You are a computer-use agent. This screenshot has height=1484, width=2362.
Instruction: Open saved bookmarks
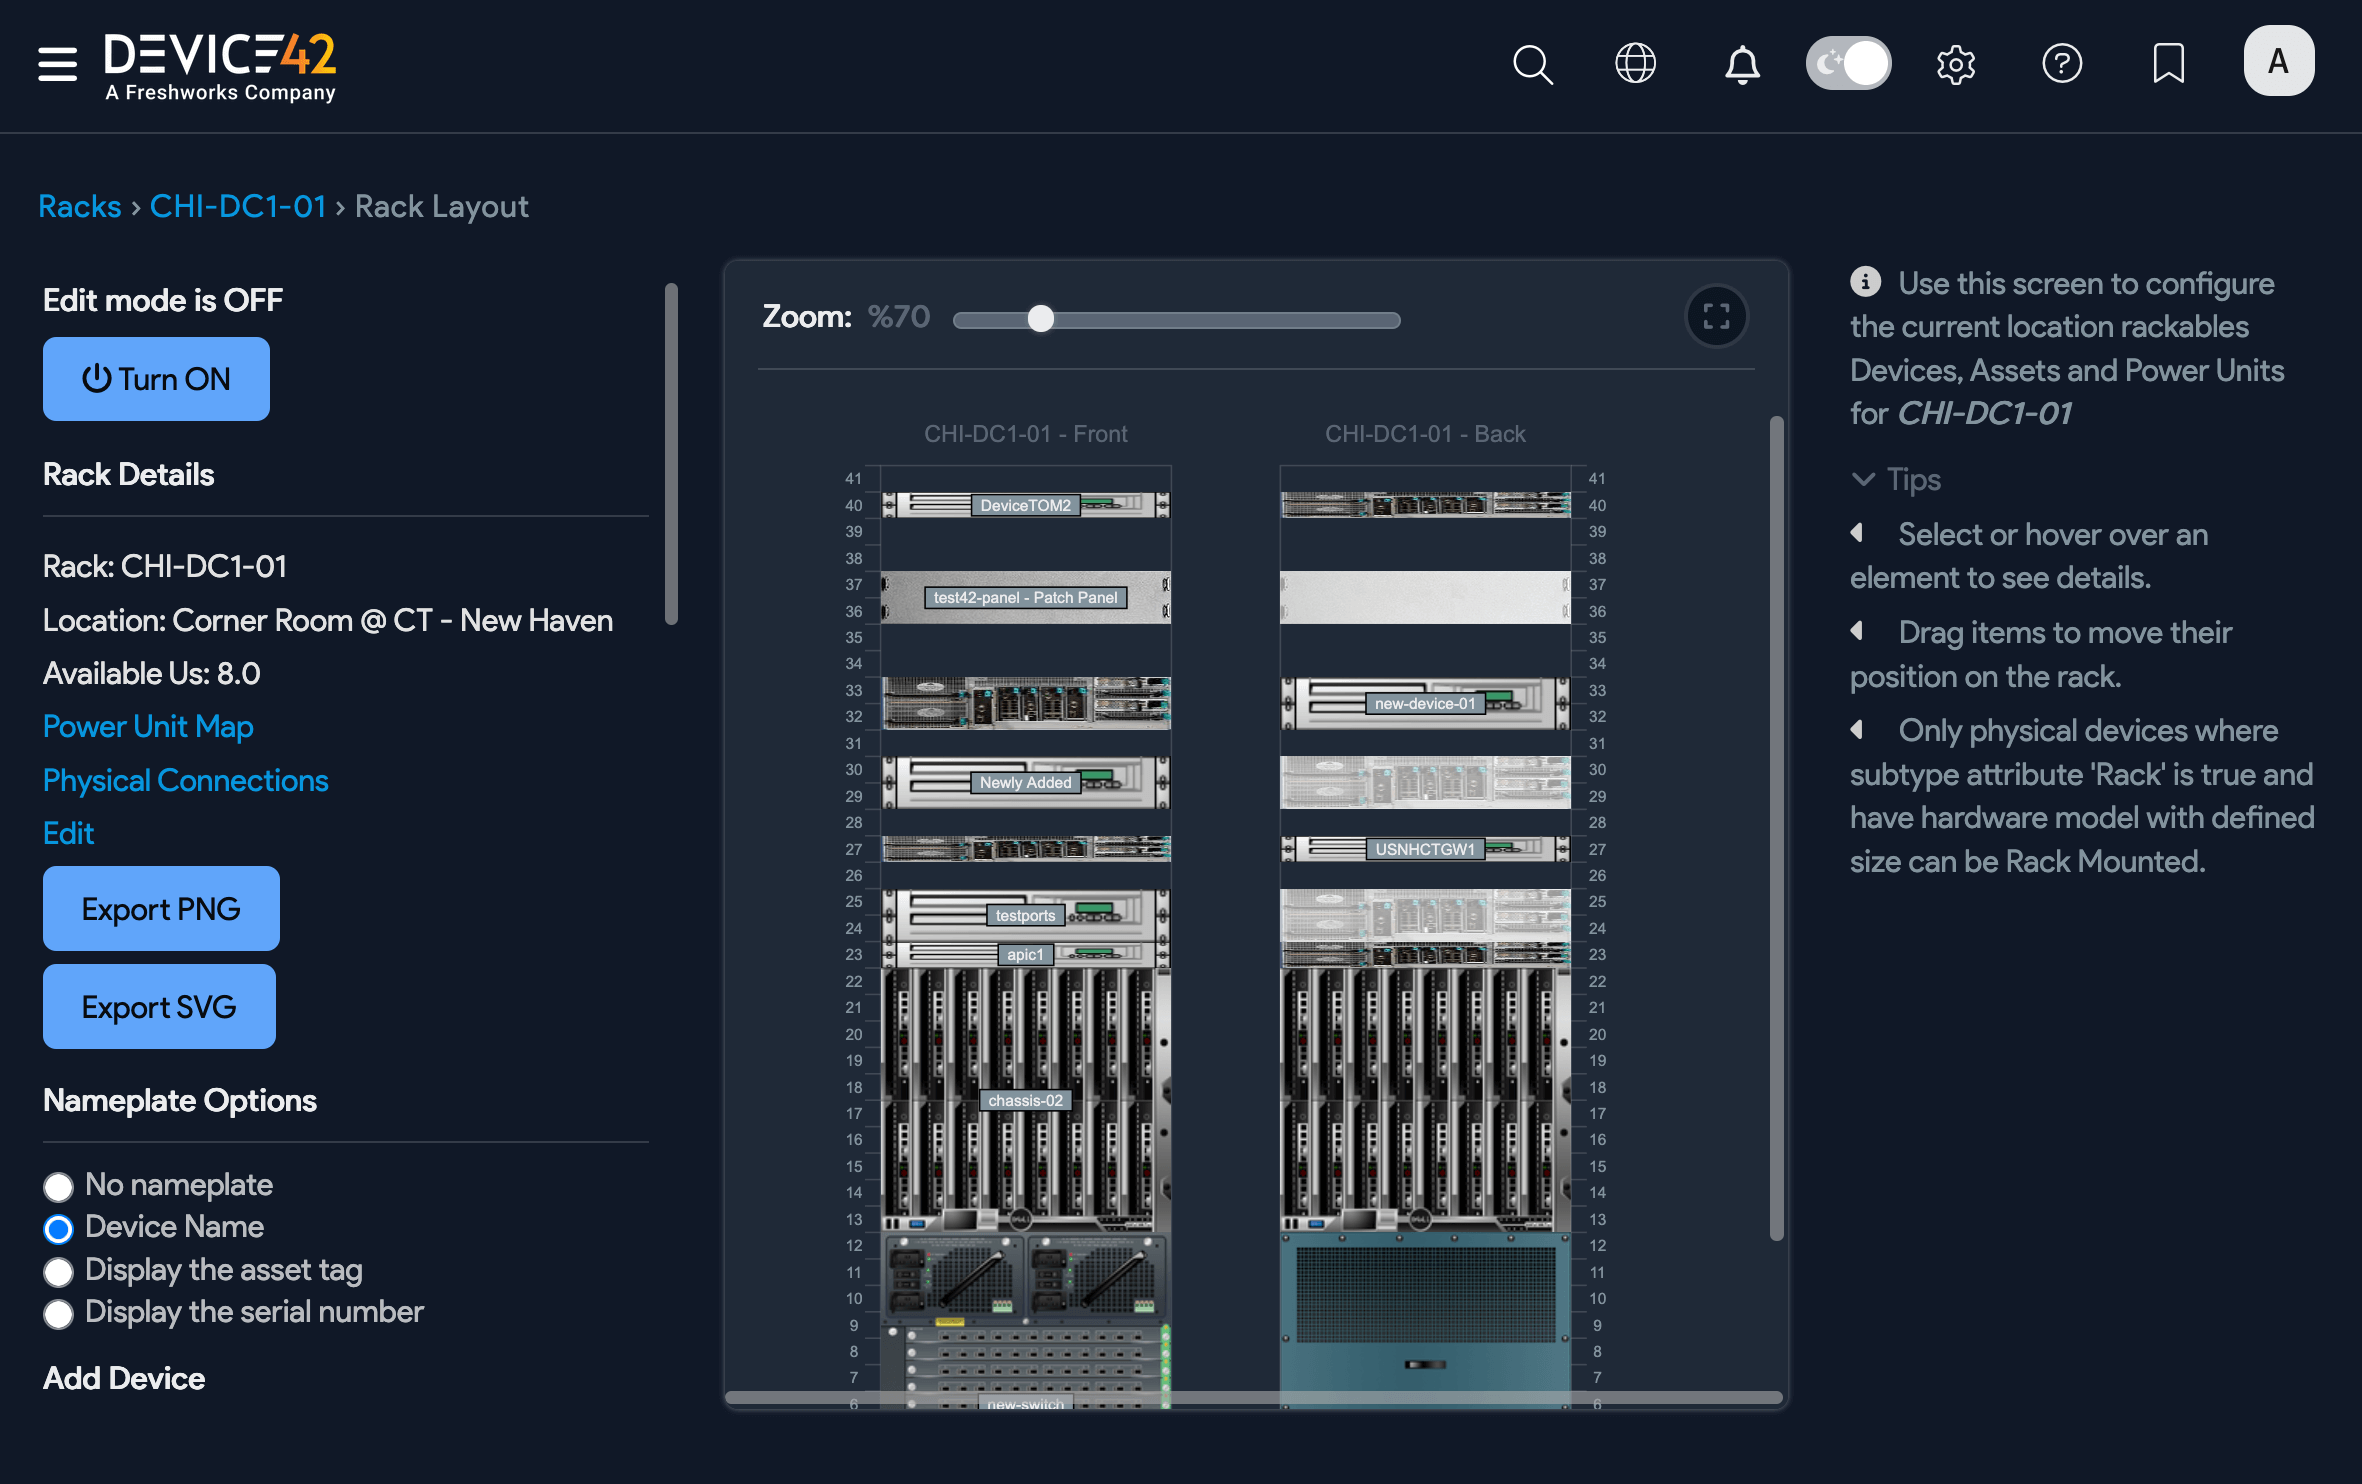2169,64
